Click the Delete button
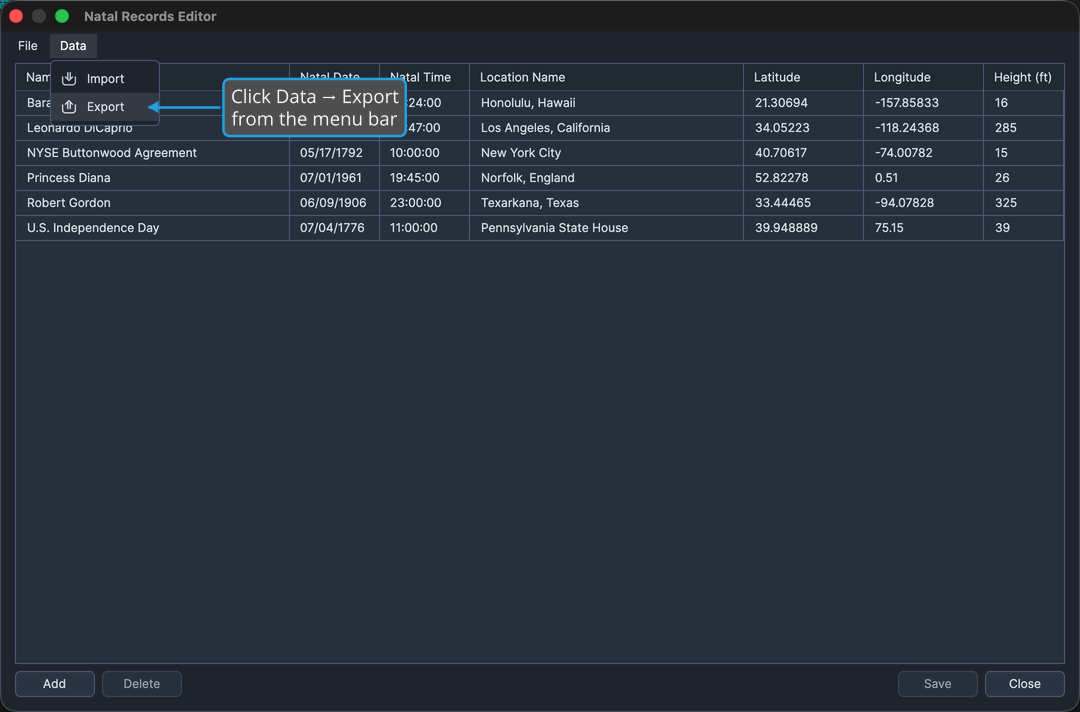The width and height of the screenshot is (1080, 712). click(x=142, y=684)
